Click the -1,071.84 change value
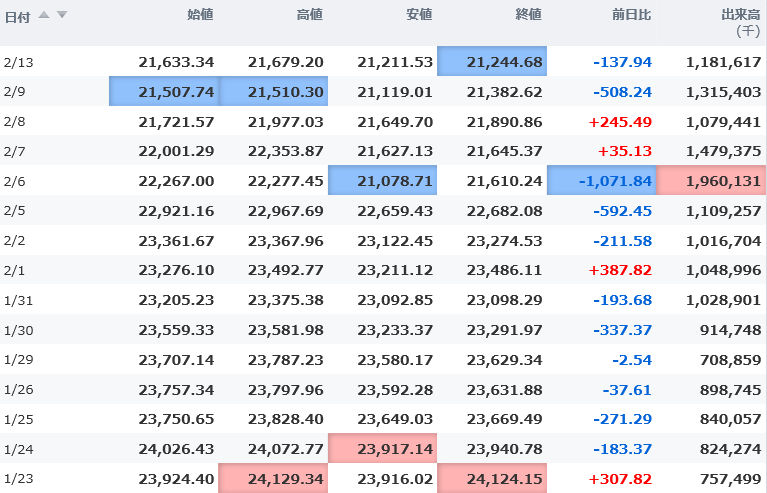This screenshot has width=767, height=493. tap(615, 181)
